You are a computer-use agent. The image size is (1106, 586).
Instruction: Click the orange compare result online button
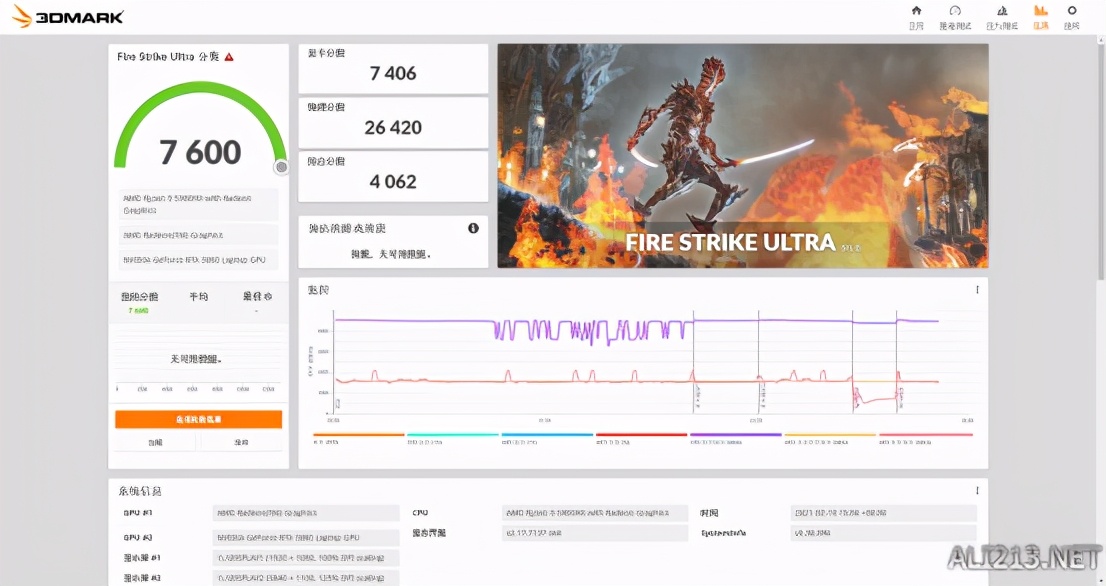coord(198,419)
